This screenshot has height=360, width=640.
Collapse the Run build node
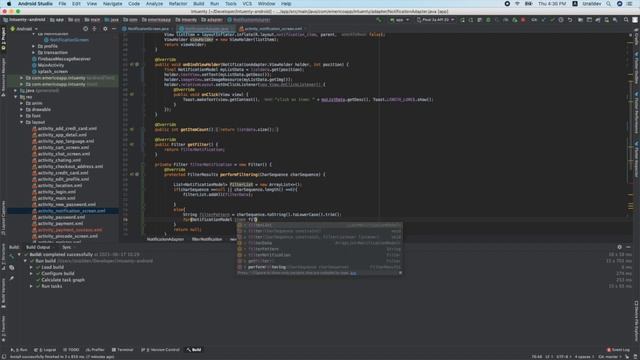[x=25, y=261]
